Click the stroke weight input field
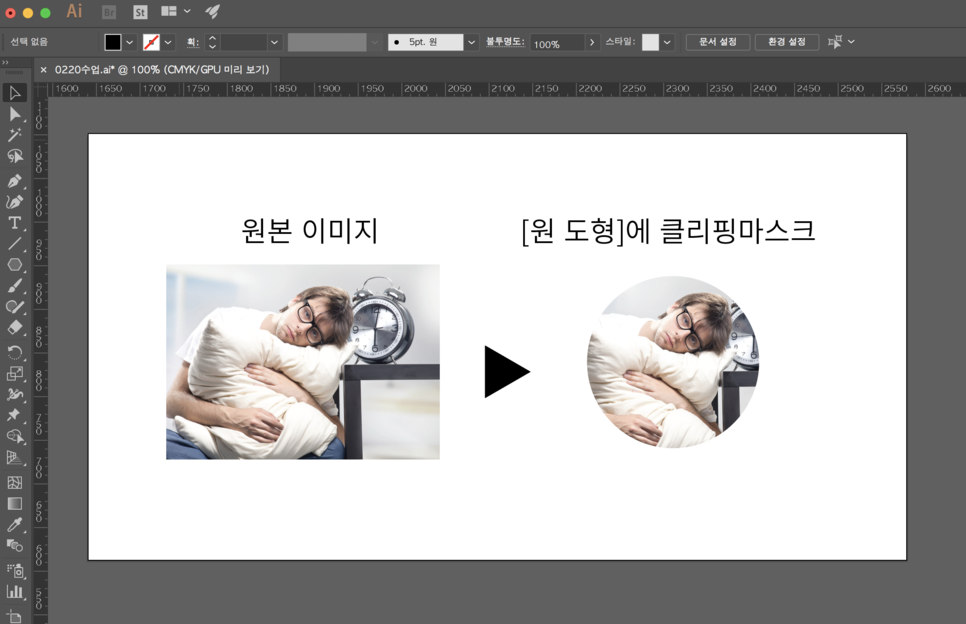 click(x=244, y=42)
